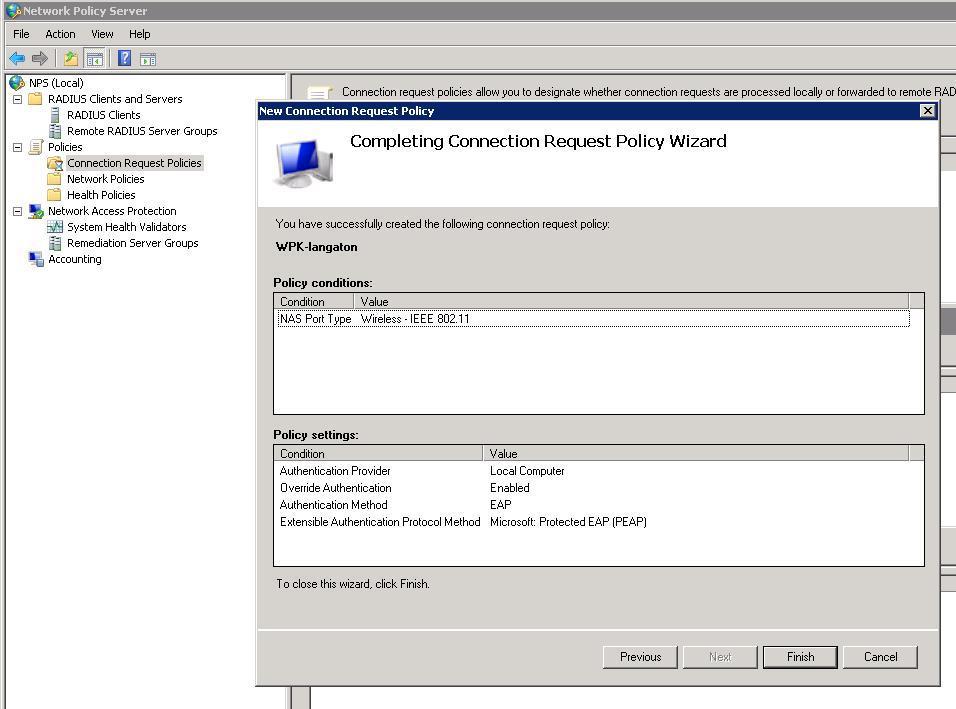This screenshot has height=709, width=956.
Task: Click the Back arrow toolbar icon
Action: pos(17,59)
